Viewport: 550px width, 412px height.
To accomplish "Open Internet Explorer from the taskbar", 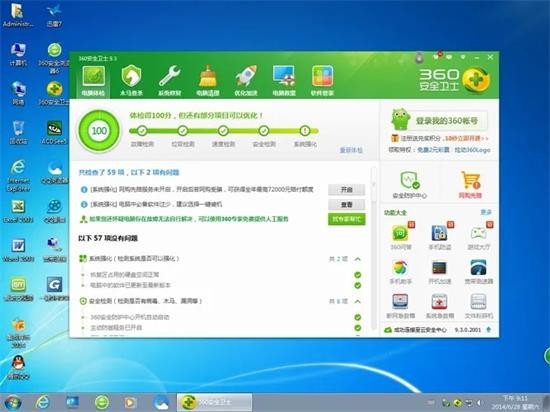I will (42, 402).
